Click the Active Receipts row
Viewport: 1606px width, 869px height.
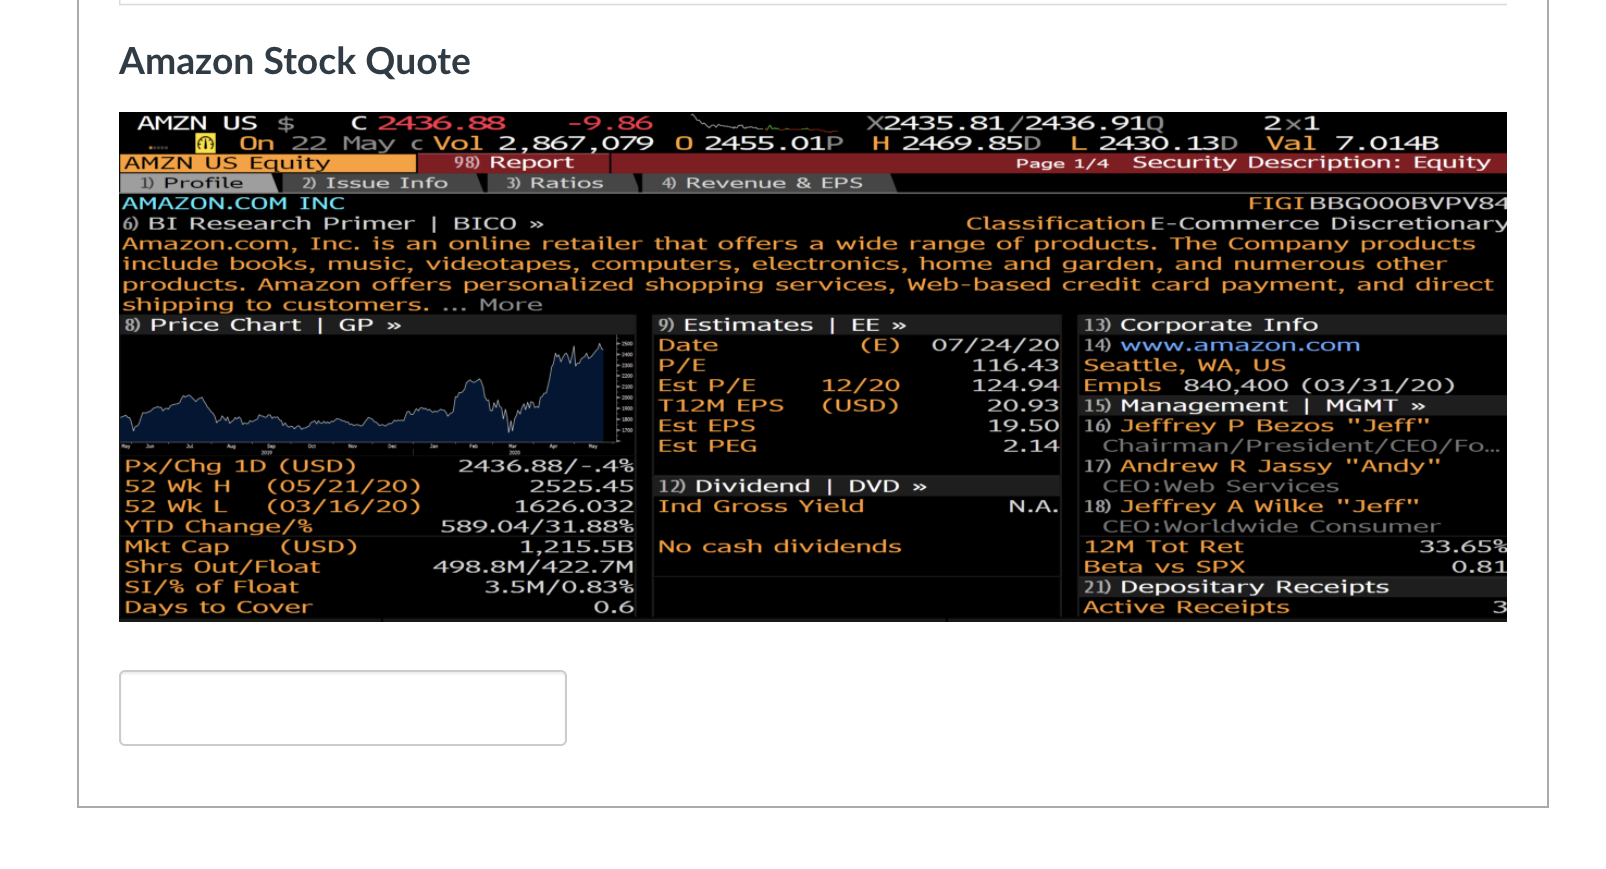pyautogui.click(x=1294, y=607)
